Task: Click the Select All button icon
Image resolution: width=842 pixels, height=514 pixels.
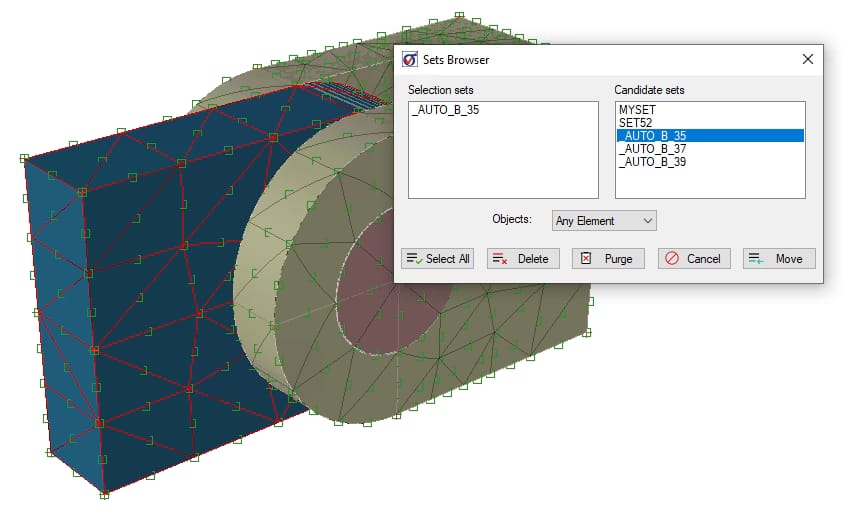Action: click(x=414, y=259)
